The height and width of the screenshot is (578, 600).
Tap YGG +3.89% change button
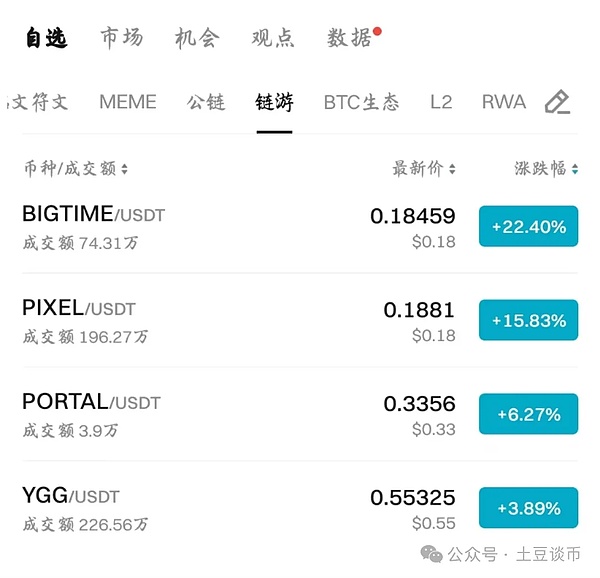[528, 508]
